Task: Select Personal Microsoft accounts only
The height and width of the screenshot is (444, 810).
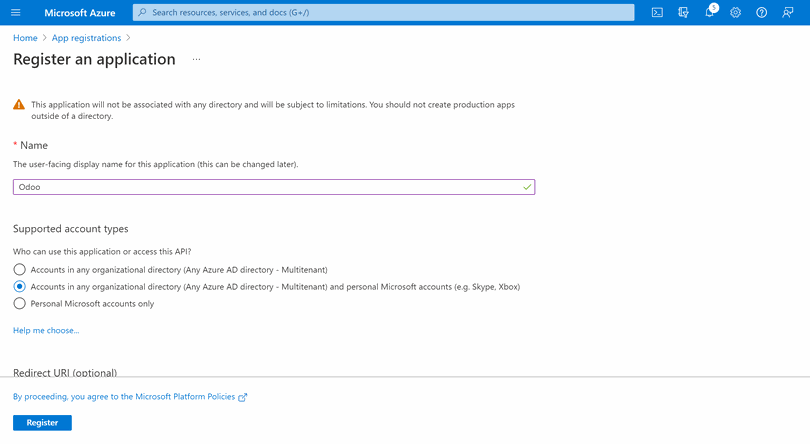Action: (x=19, y=304)
